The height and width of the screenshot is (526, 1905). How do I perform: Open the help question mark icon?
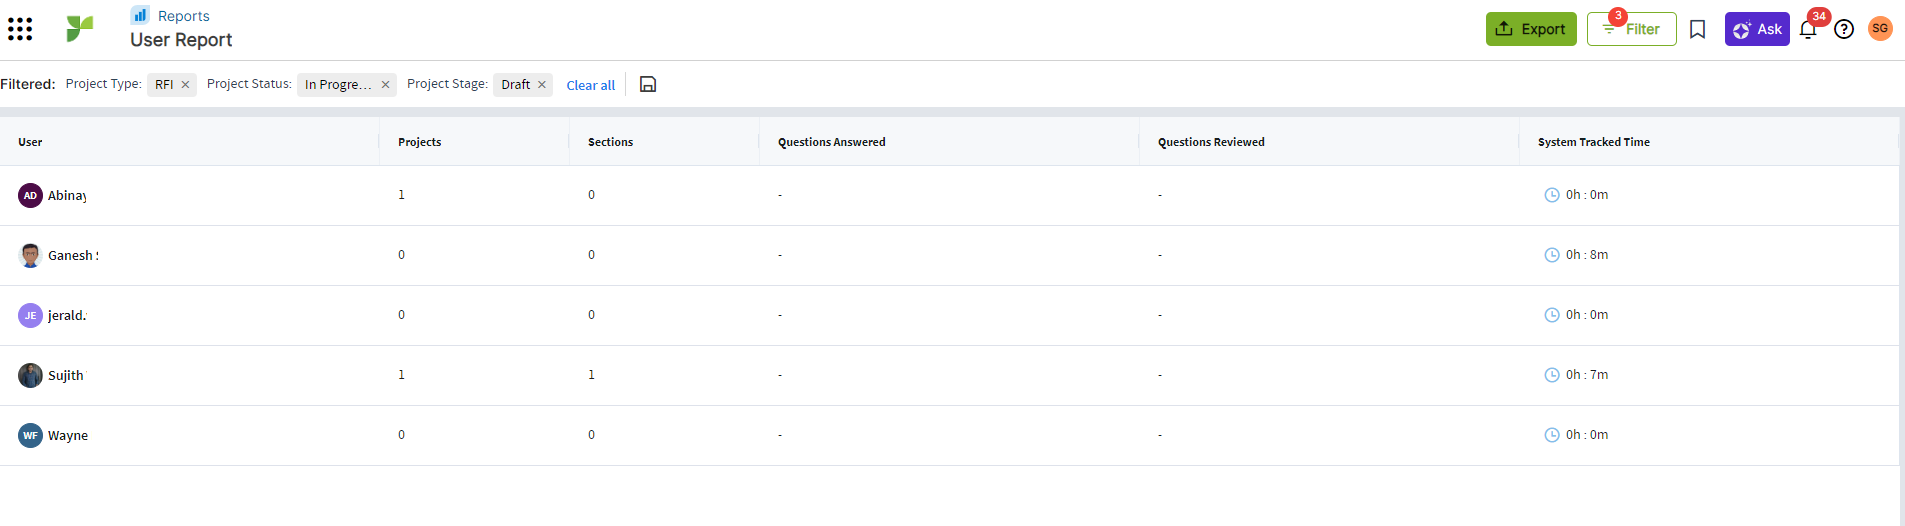pos(1844,29)
